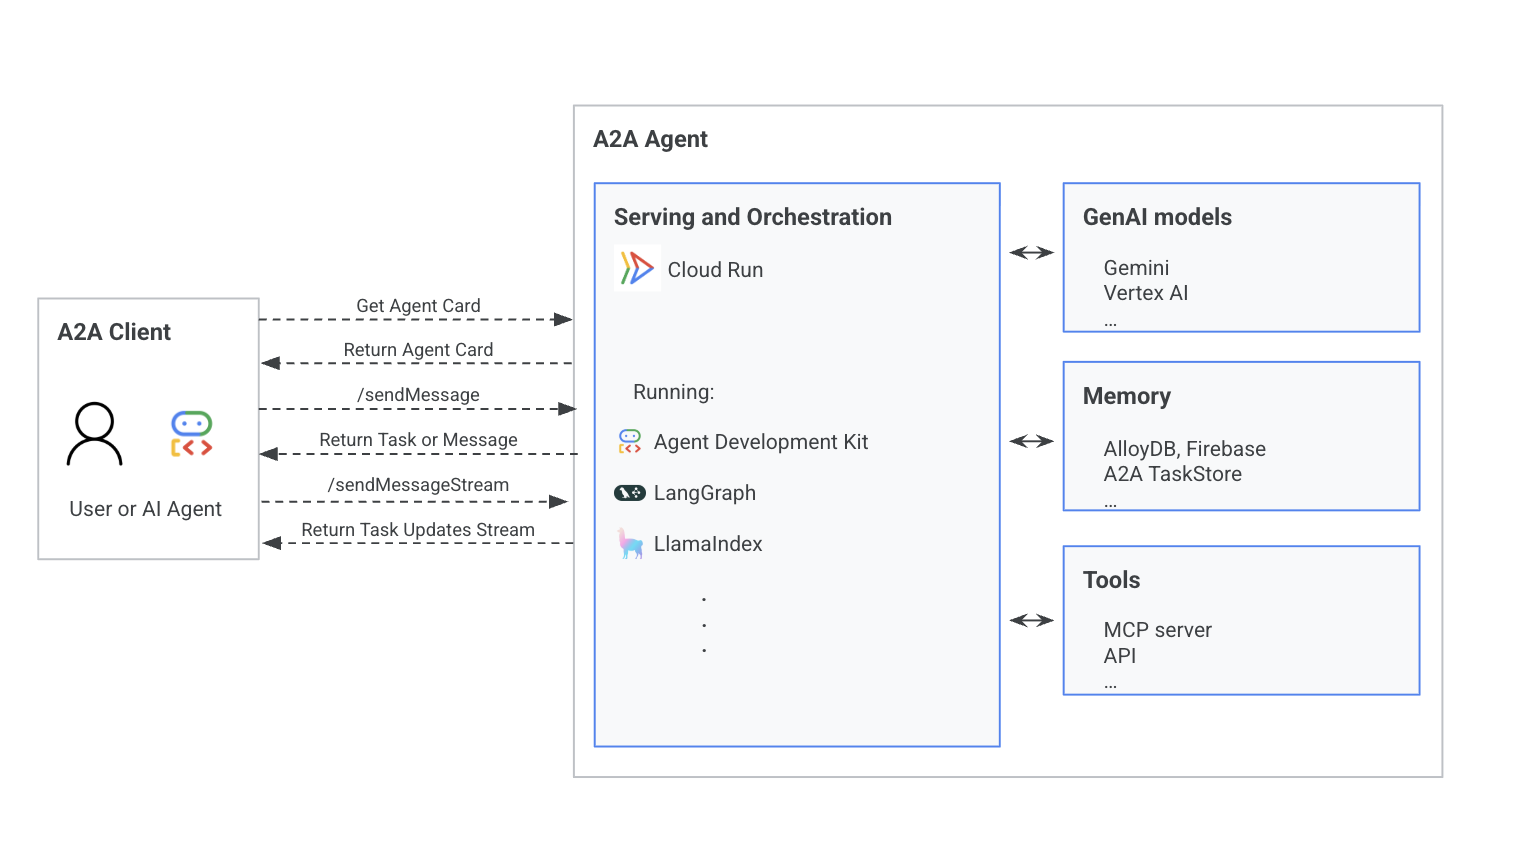Select the Memory panel header
1518x862 pixels.
point(1126,396)
